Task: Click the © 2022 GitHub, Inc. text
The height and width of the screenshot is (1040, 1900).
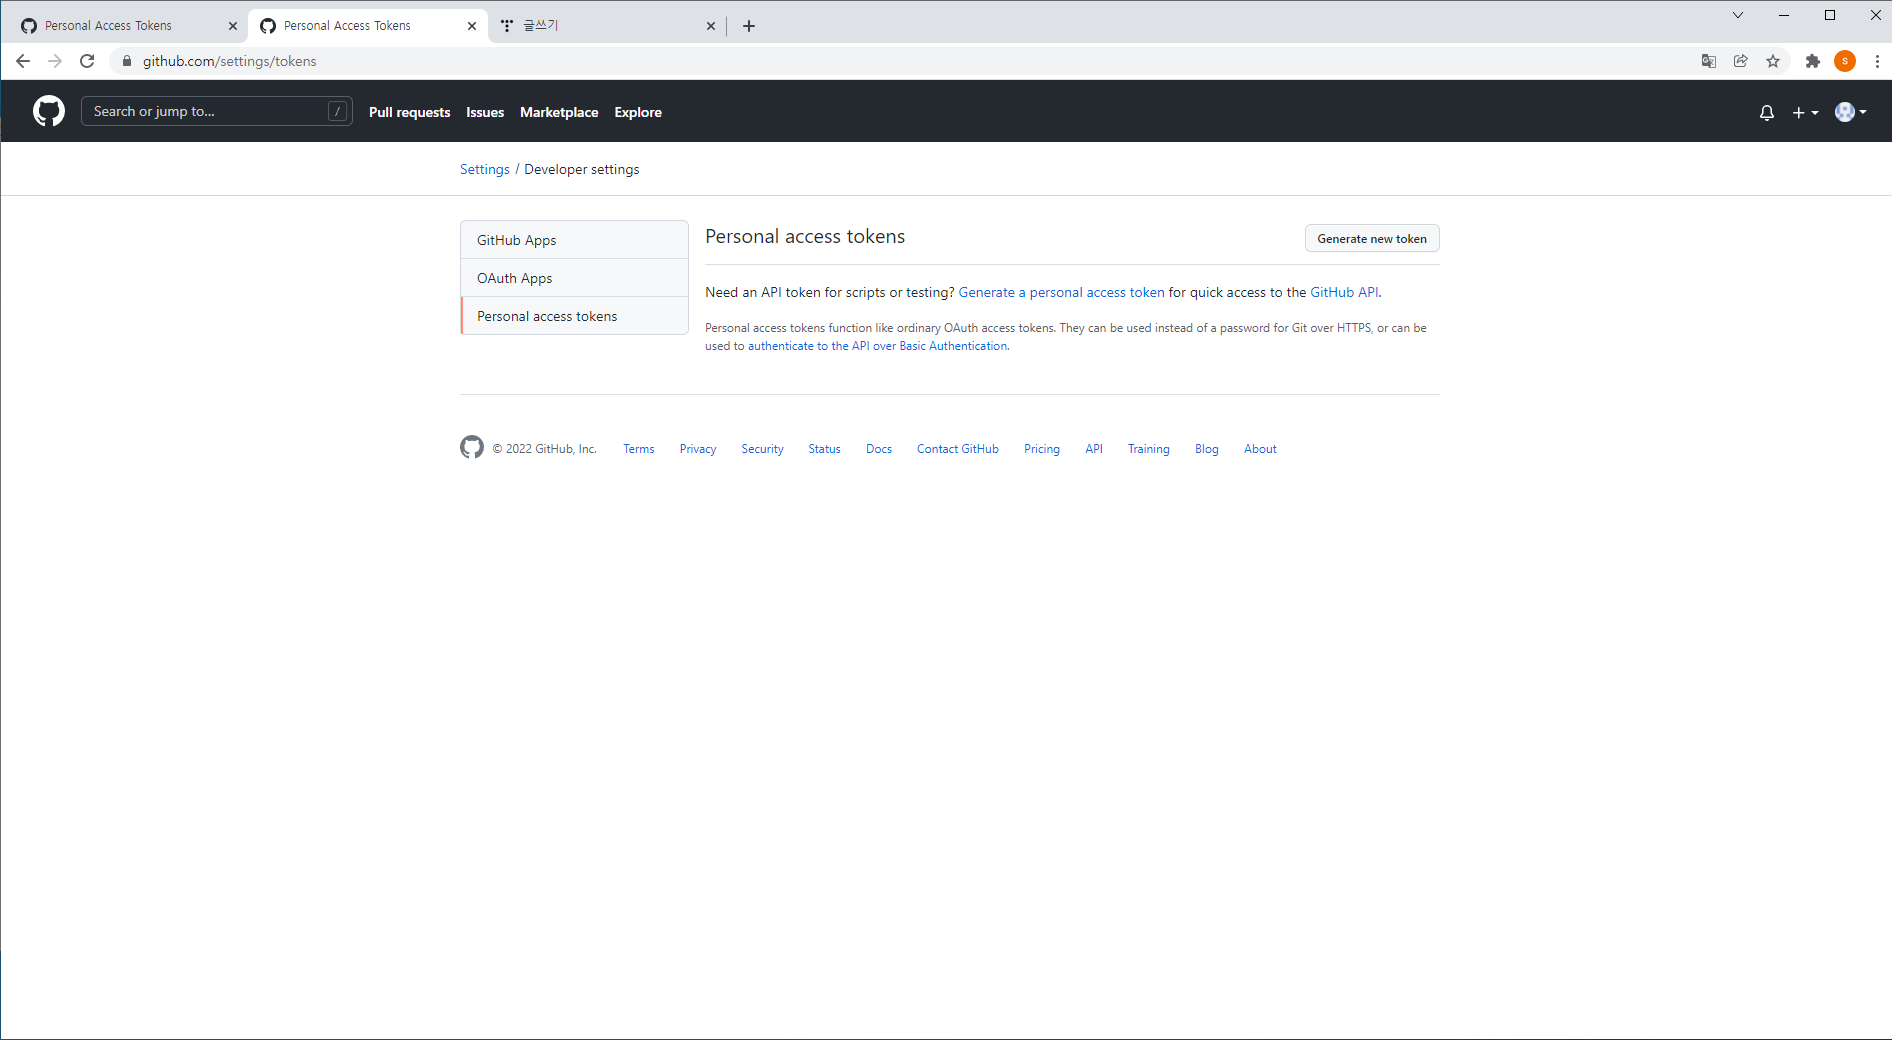Action: tap(544, 449)
